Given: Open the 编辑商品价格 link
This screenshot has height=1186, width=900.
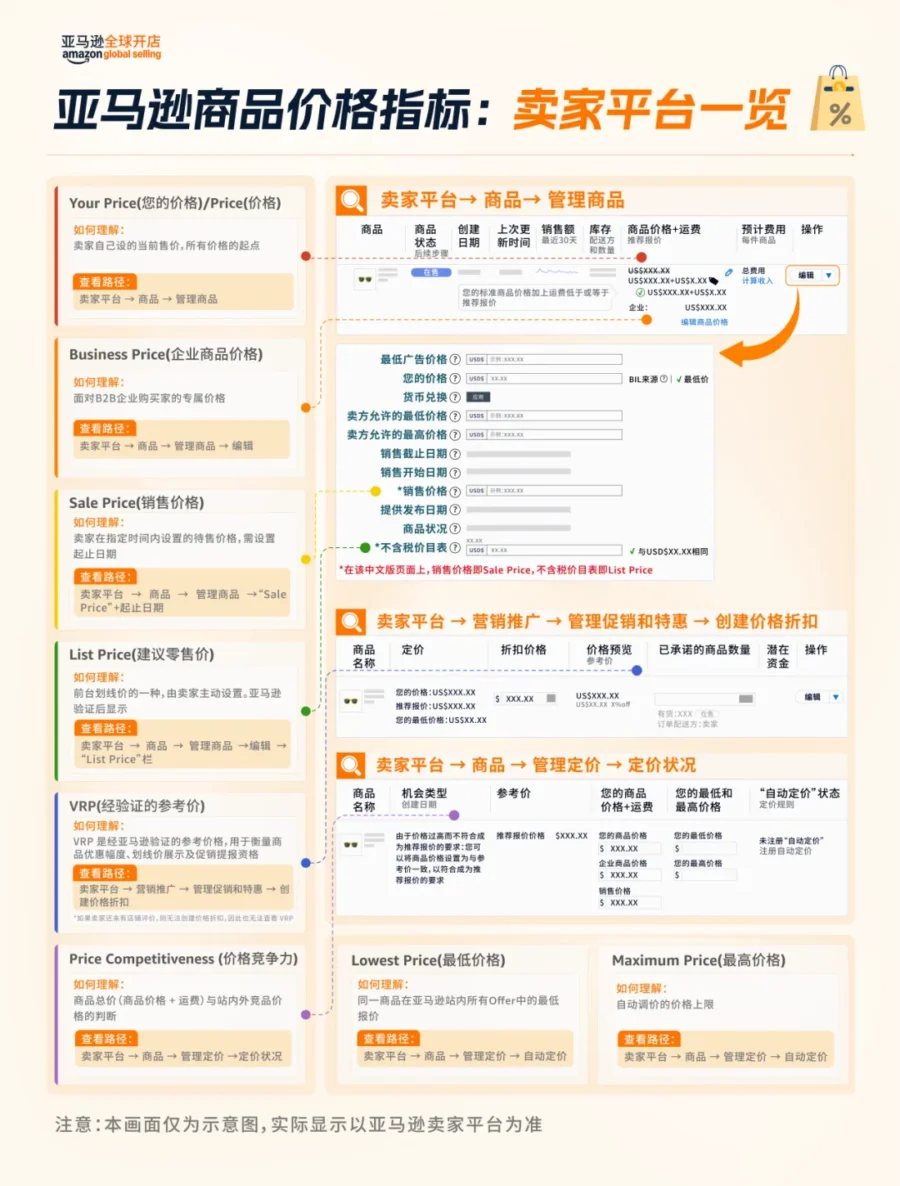Looking at the screenshot, I should [x=704, y=322].
